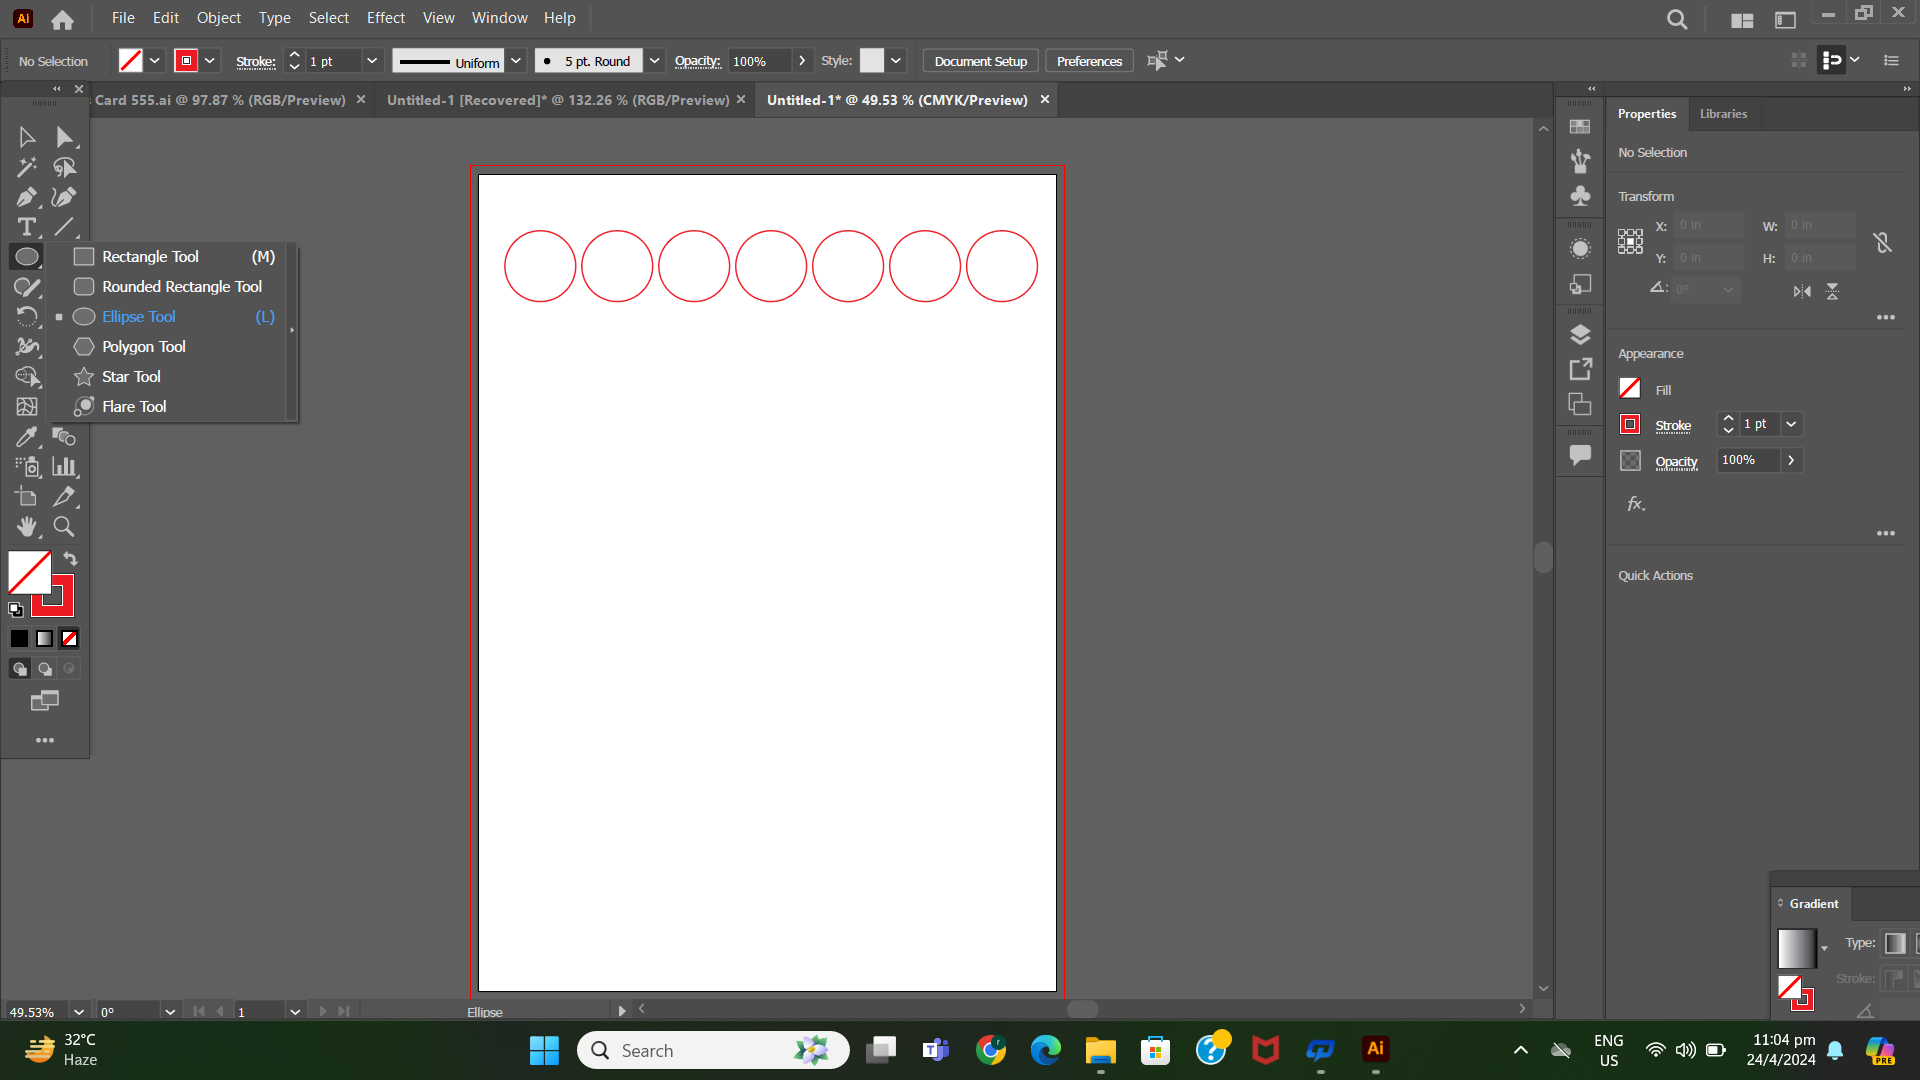Select the Hand tool

27,527
